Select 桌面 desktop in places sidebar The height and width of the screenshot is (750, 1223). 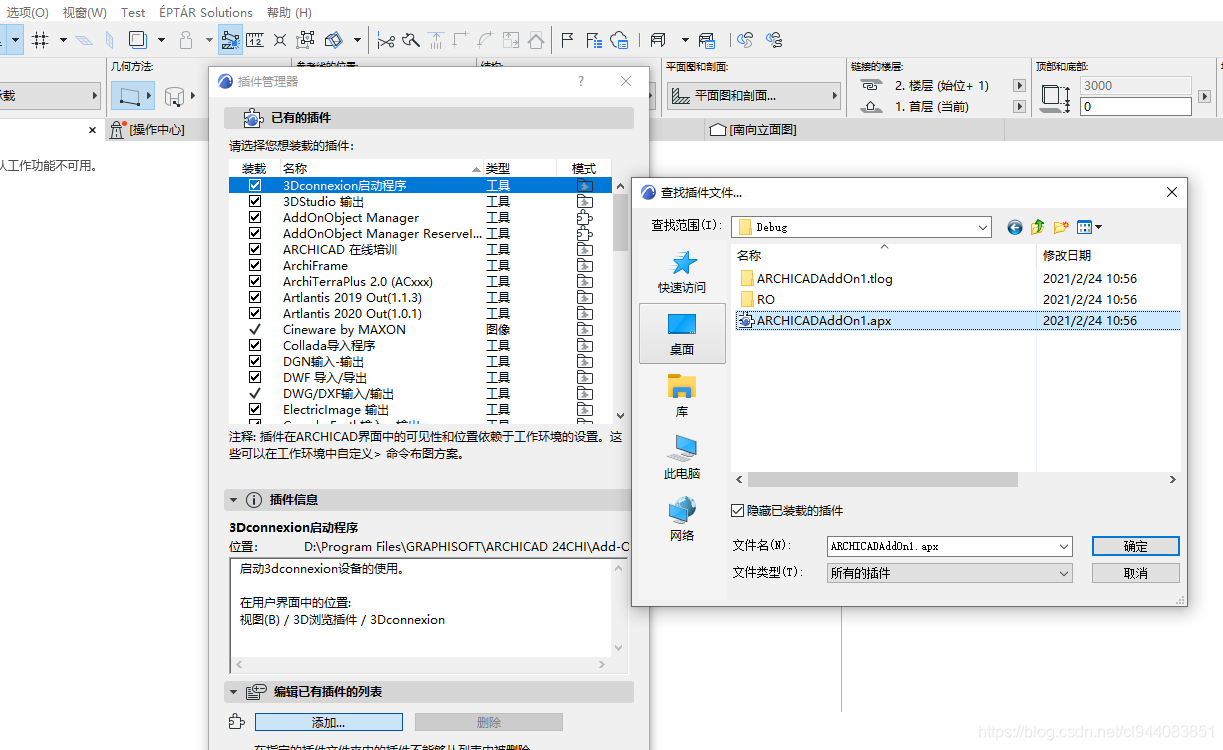682,334
